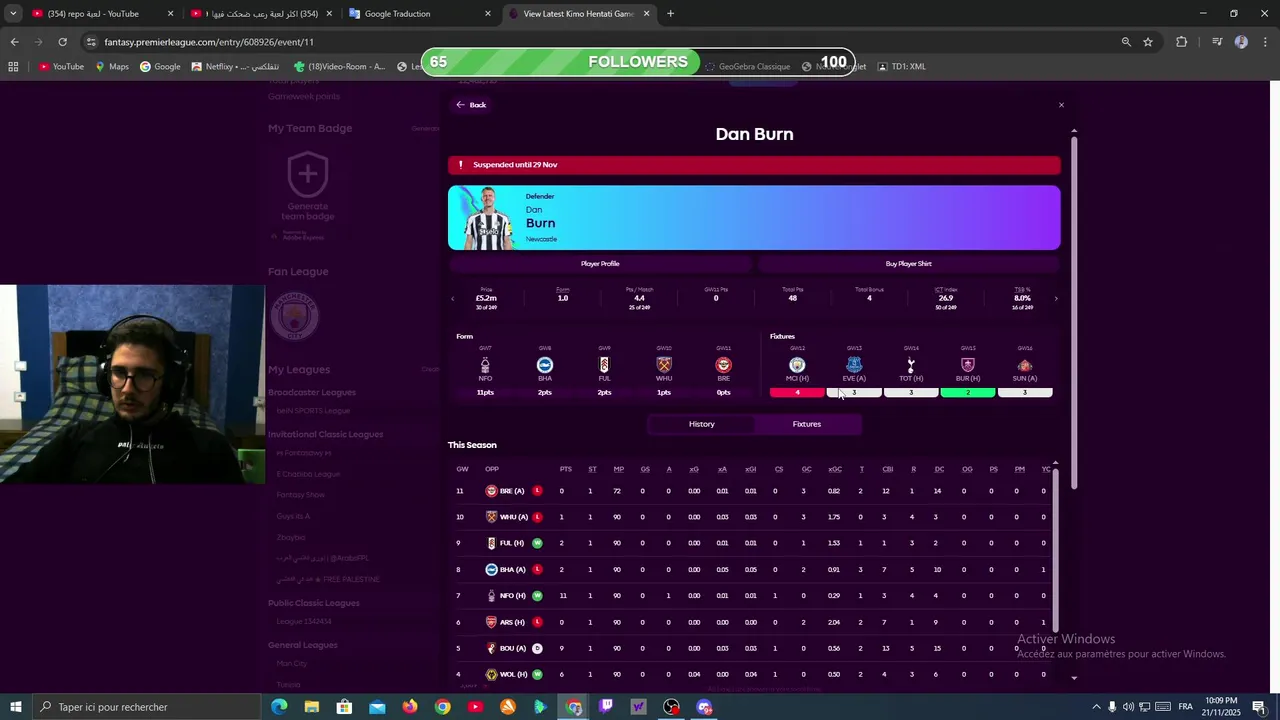Open Microsoft Edge from the taskbar
Image resolution: width=1280 pixels, height=720 pixels.
279,707
